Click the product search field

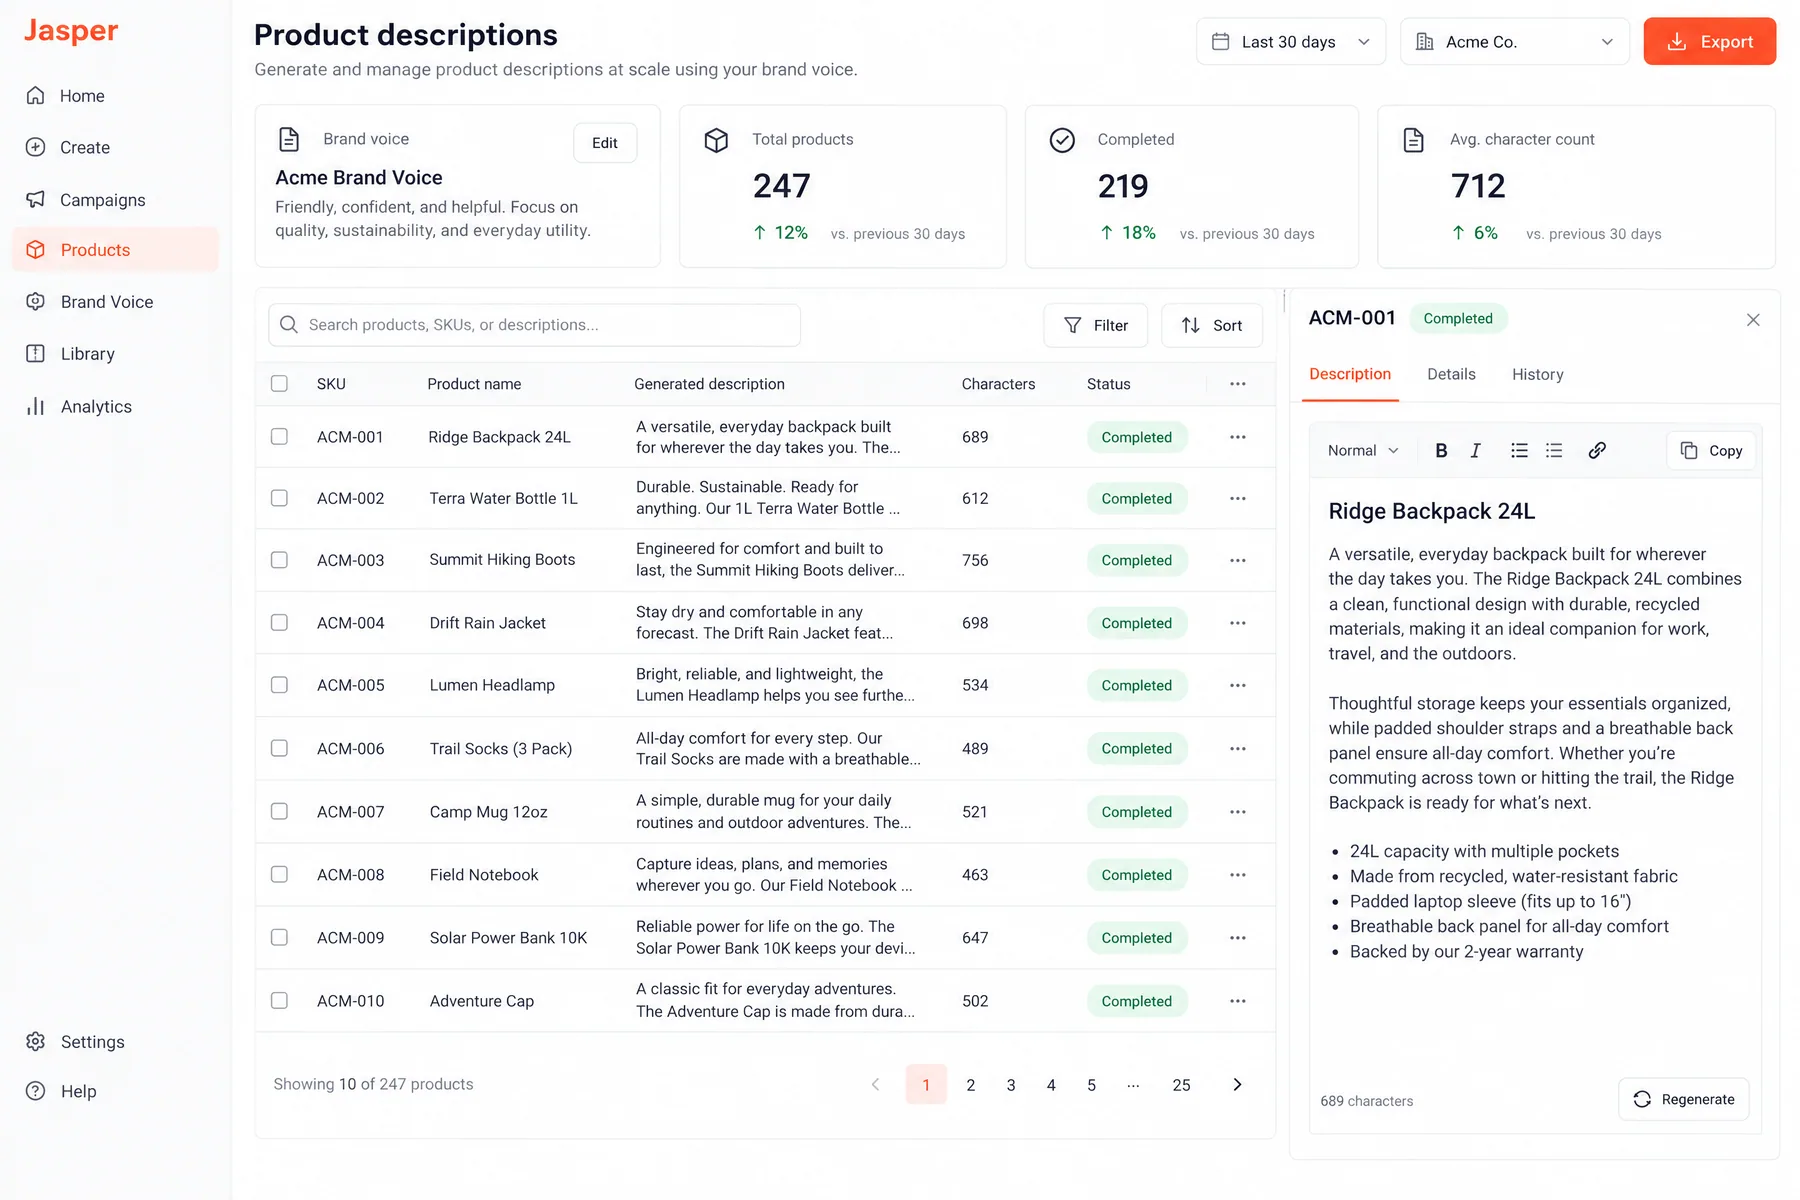[534, 326]
